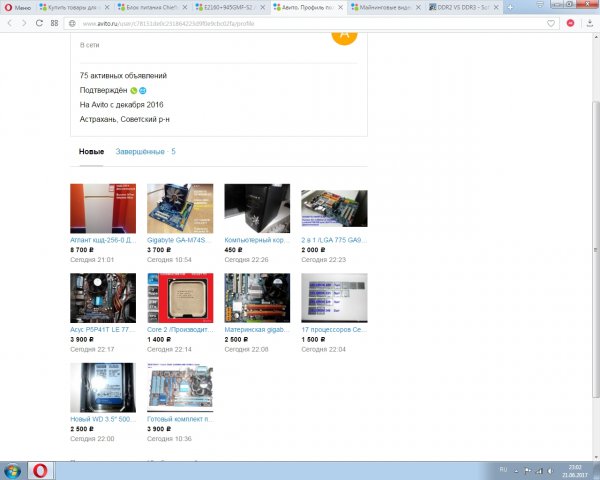Open the 17 процессоров listing link
The width and height of the screenshot is (600, 480).
pos(334,330)
